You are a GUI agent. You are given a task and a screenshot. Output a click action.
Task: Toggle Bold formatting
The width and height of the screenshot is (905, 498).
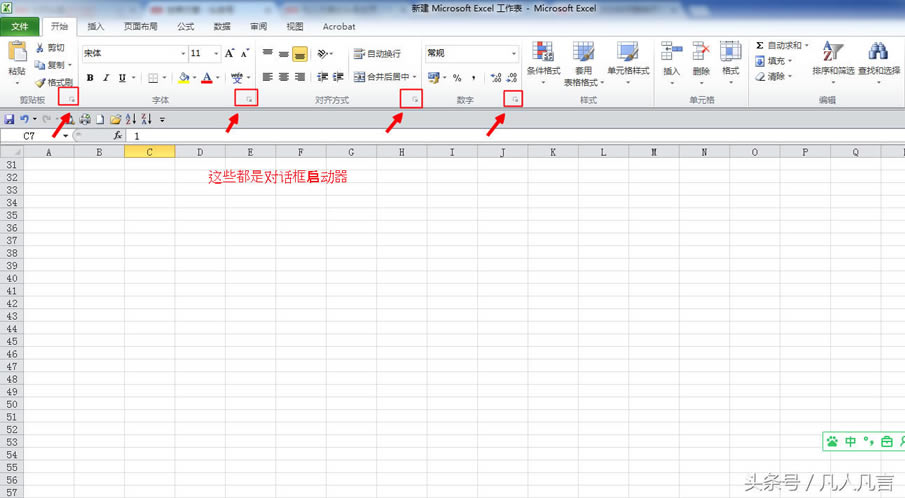[x=90, y=77]
